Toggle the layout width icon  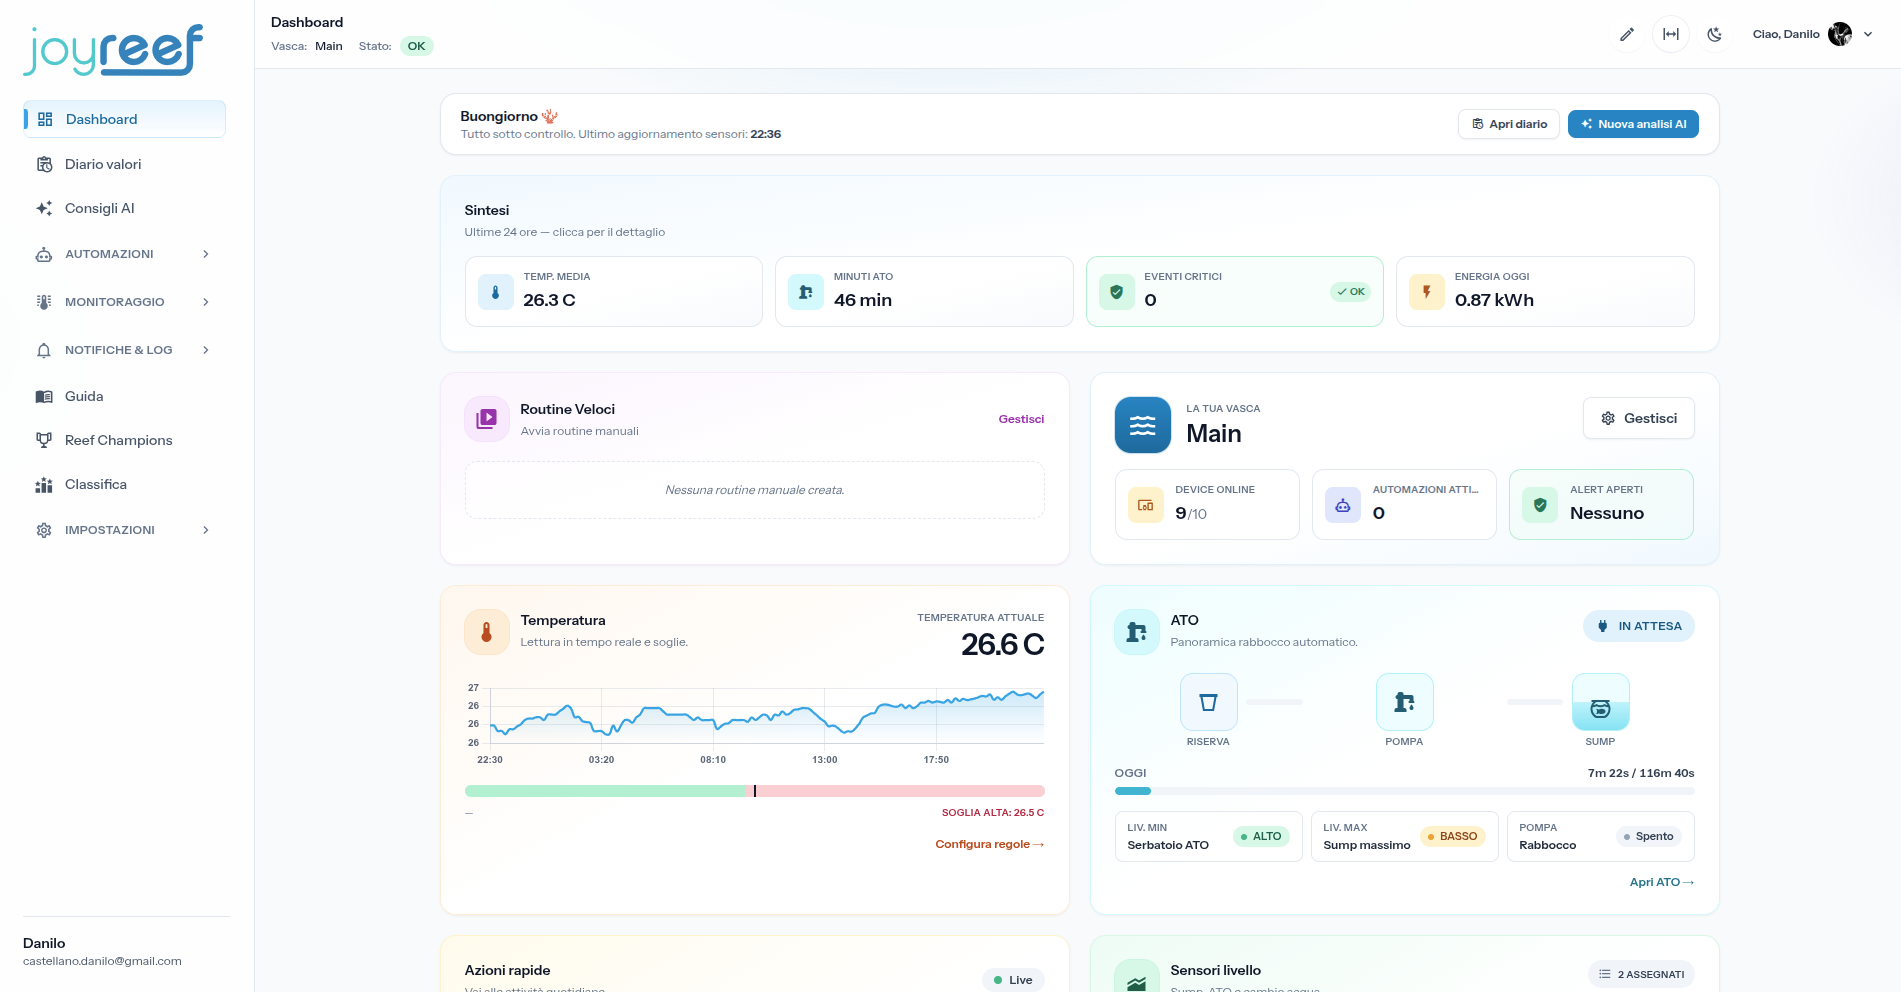point(1671,34)
